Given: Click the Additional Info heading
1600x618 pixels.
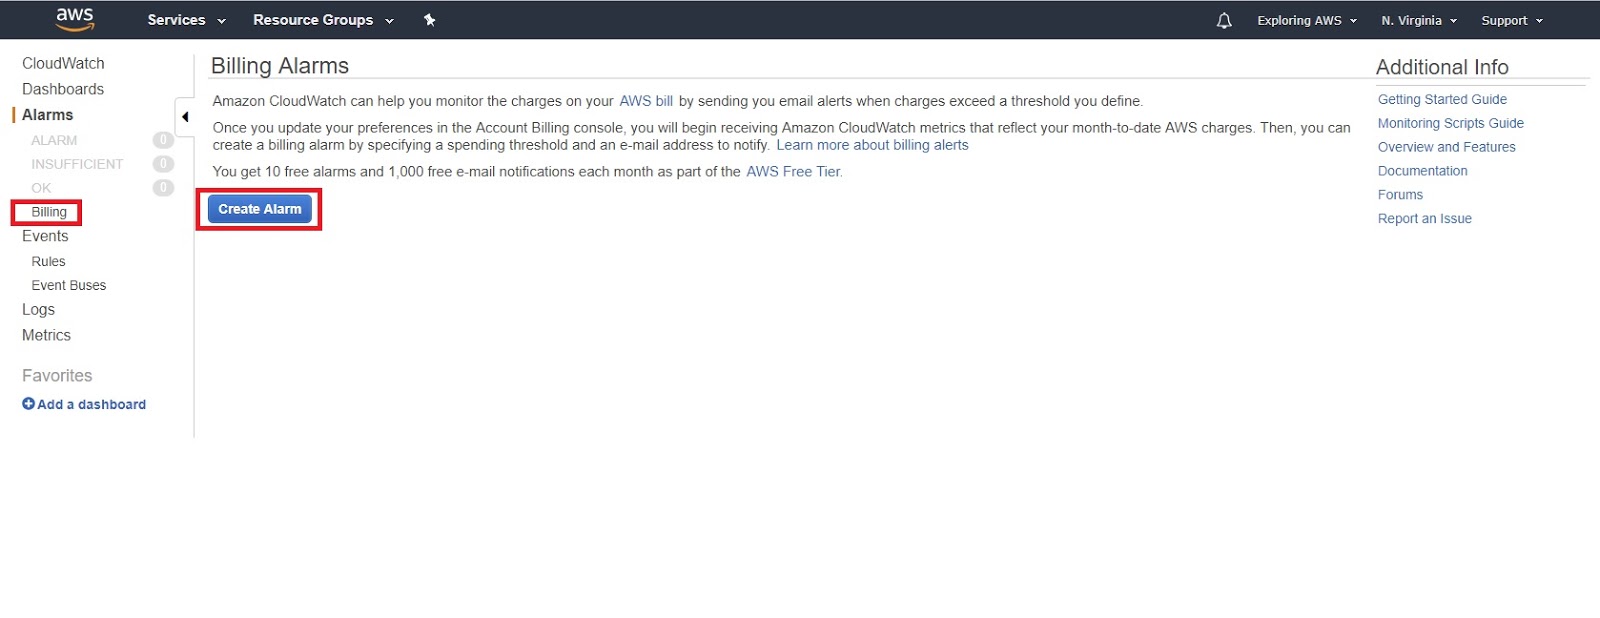Looking at the screenshot, I should [x=1442, y=67].
